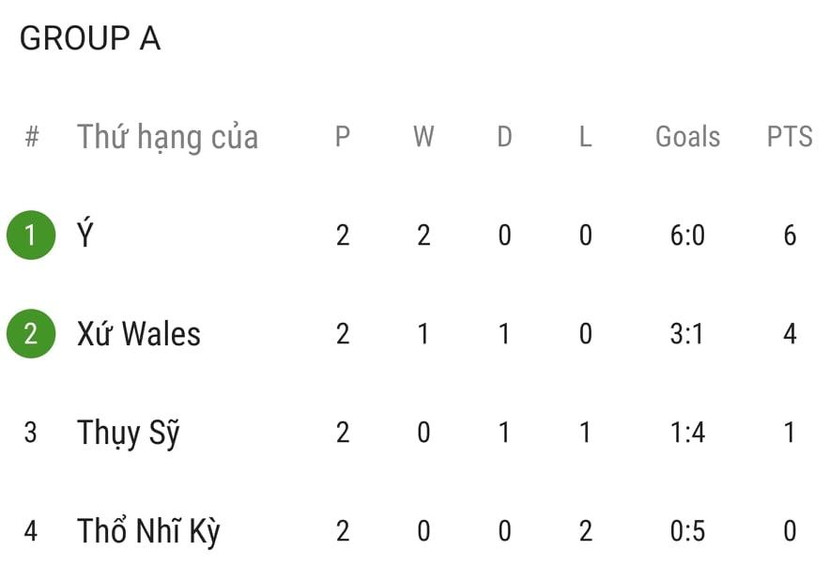Viewport: 830px width, 562px height.
Task: Sort by the PTS column header
Action: (x=789, y=137)
